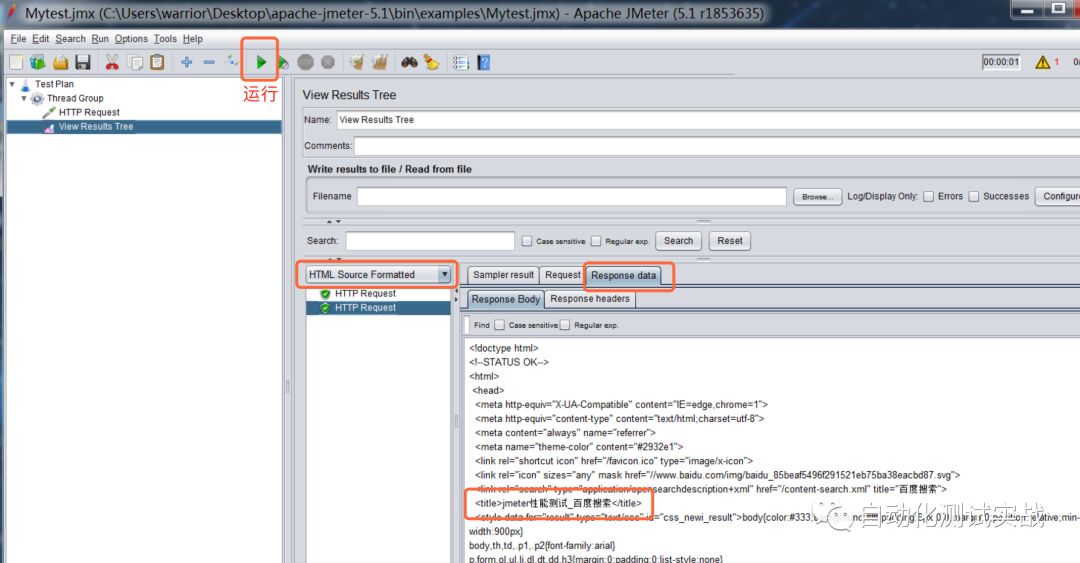The image size is (1080, 563).
Task: Collapse the Test Plan tree node
Action: [12, 84]
